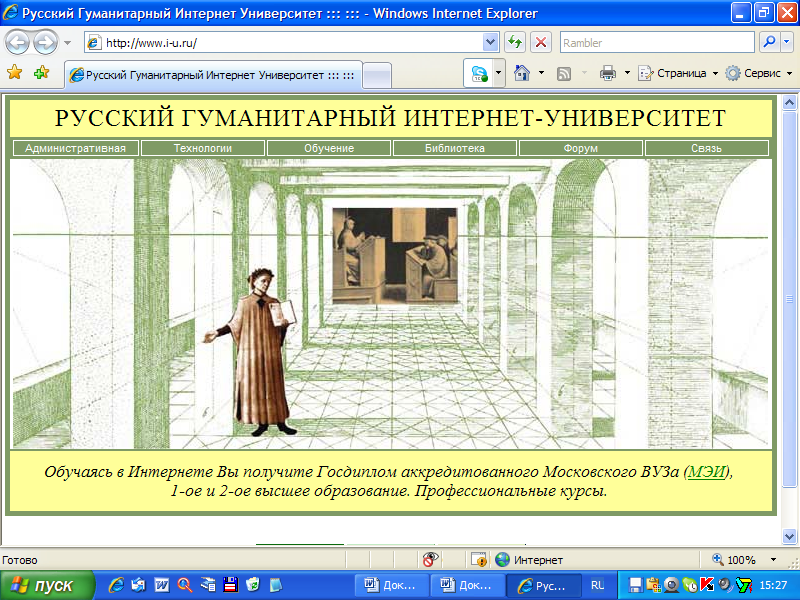Follow the МЭИ hyperlink
Viewport: 800px width, 600px height.
pyautogui.click(x=707, y=472)
